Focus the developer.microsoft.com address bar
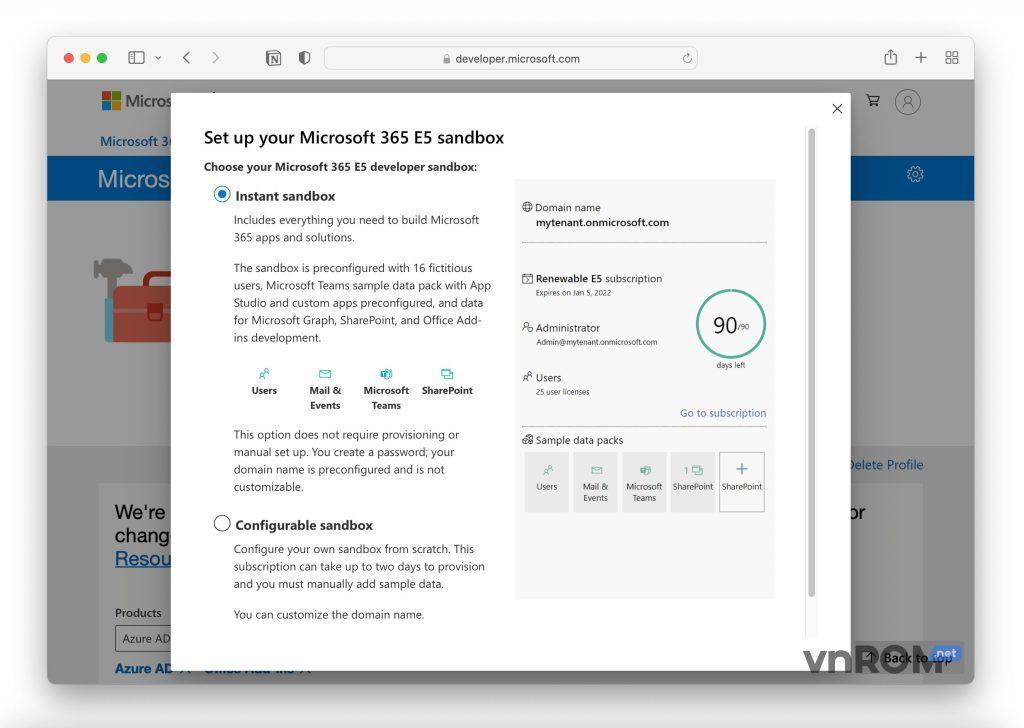The height and width of the screenshot is (728, 1024). [510, 58]
